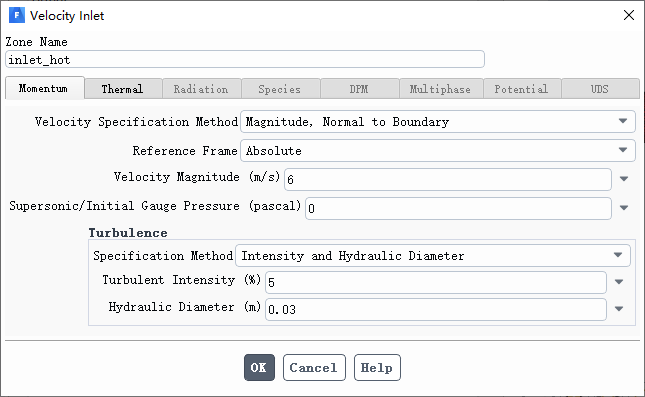
Task: Open the Species tab
Action: point(280,89)
